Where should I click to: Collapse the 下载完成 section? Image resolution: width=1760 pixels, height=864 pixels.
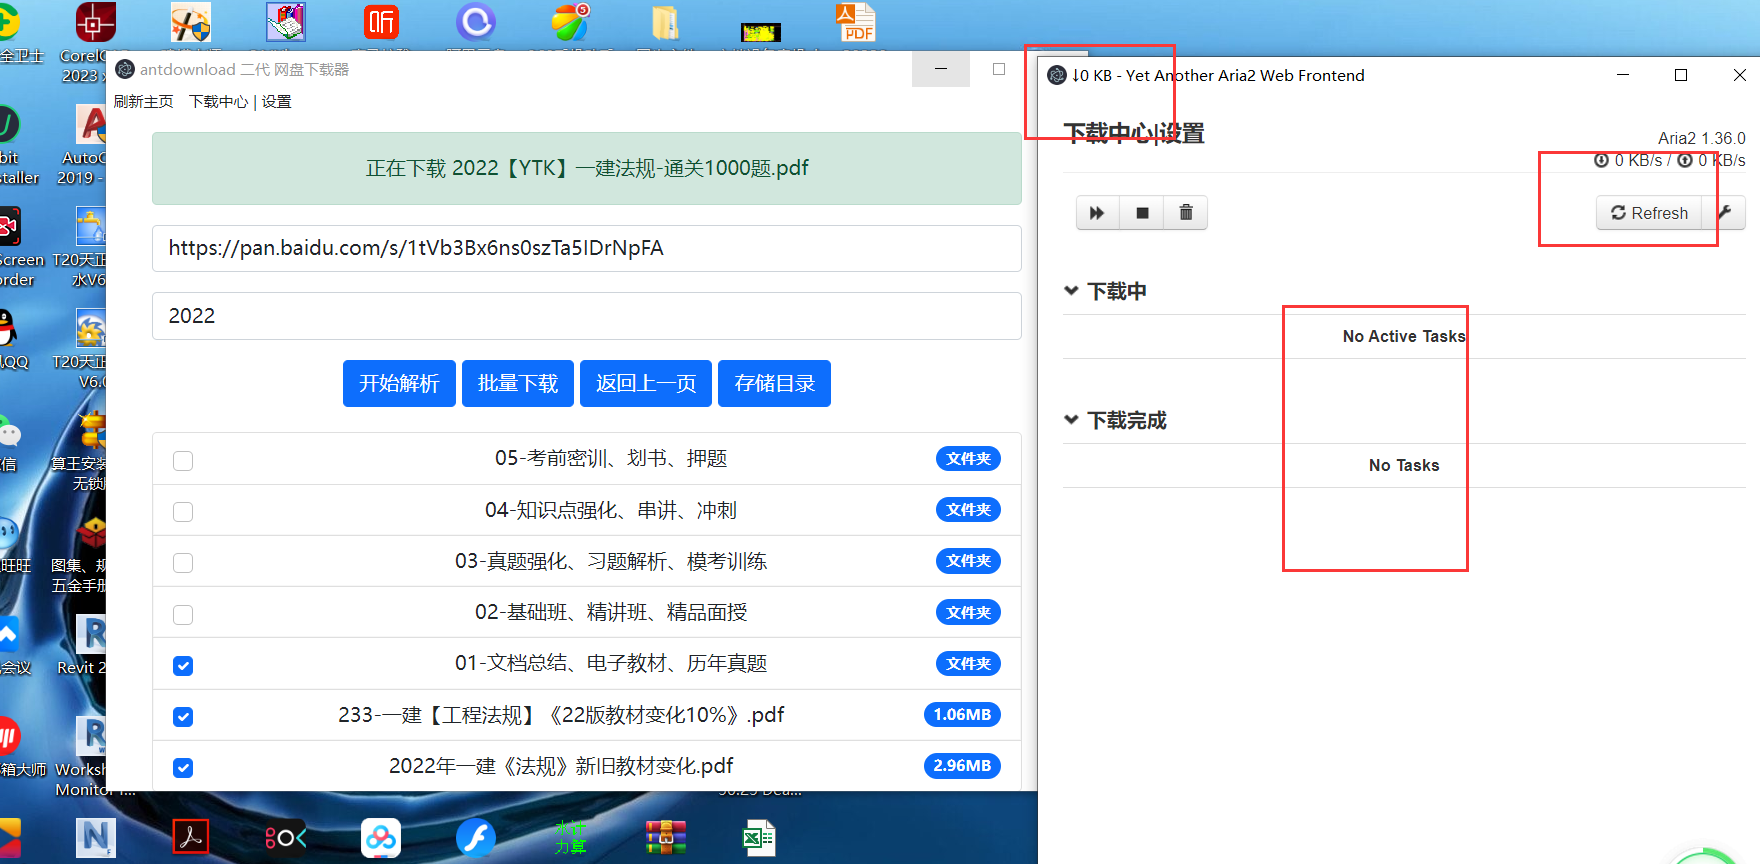tap(1071, 420)
